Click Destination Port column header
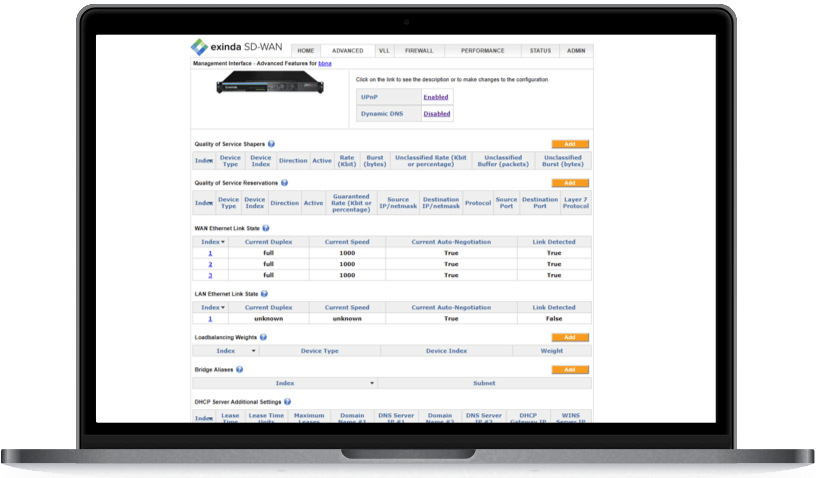Image resolution: width=816 pixels, height=478 pixels. point(540,203)
